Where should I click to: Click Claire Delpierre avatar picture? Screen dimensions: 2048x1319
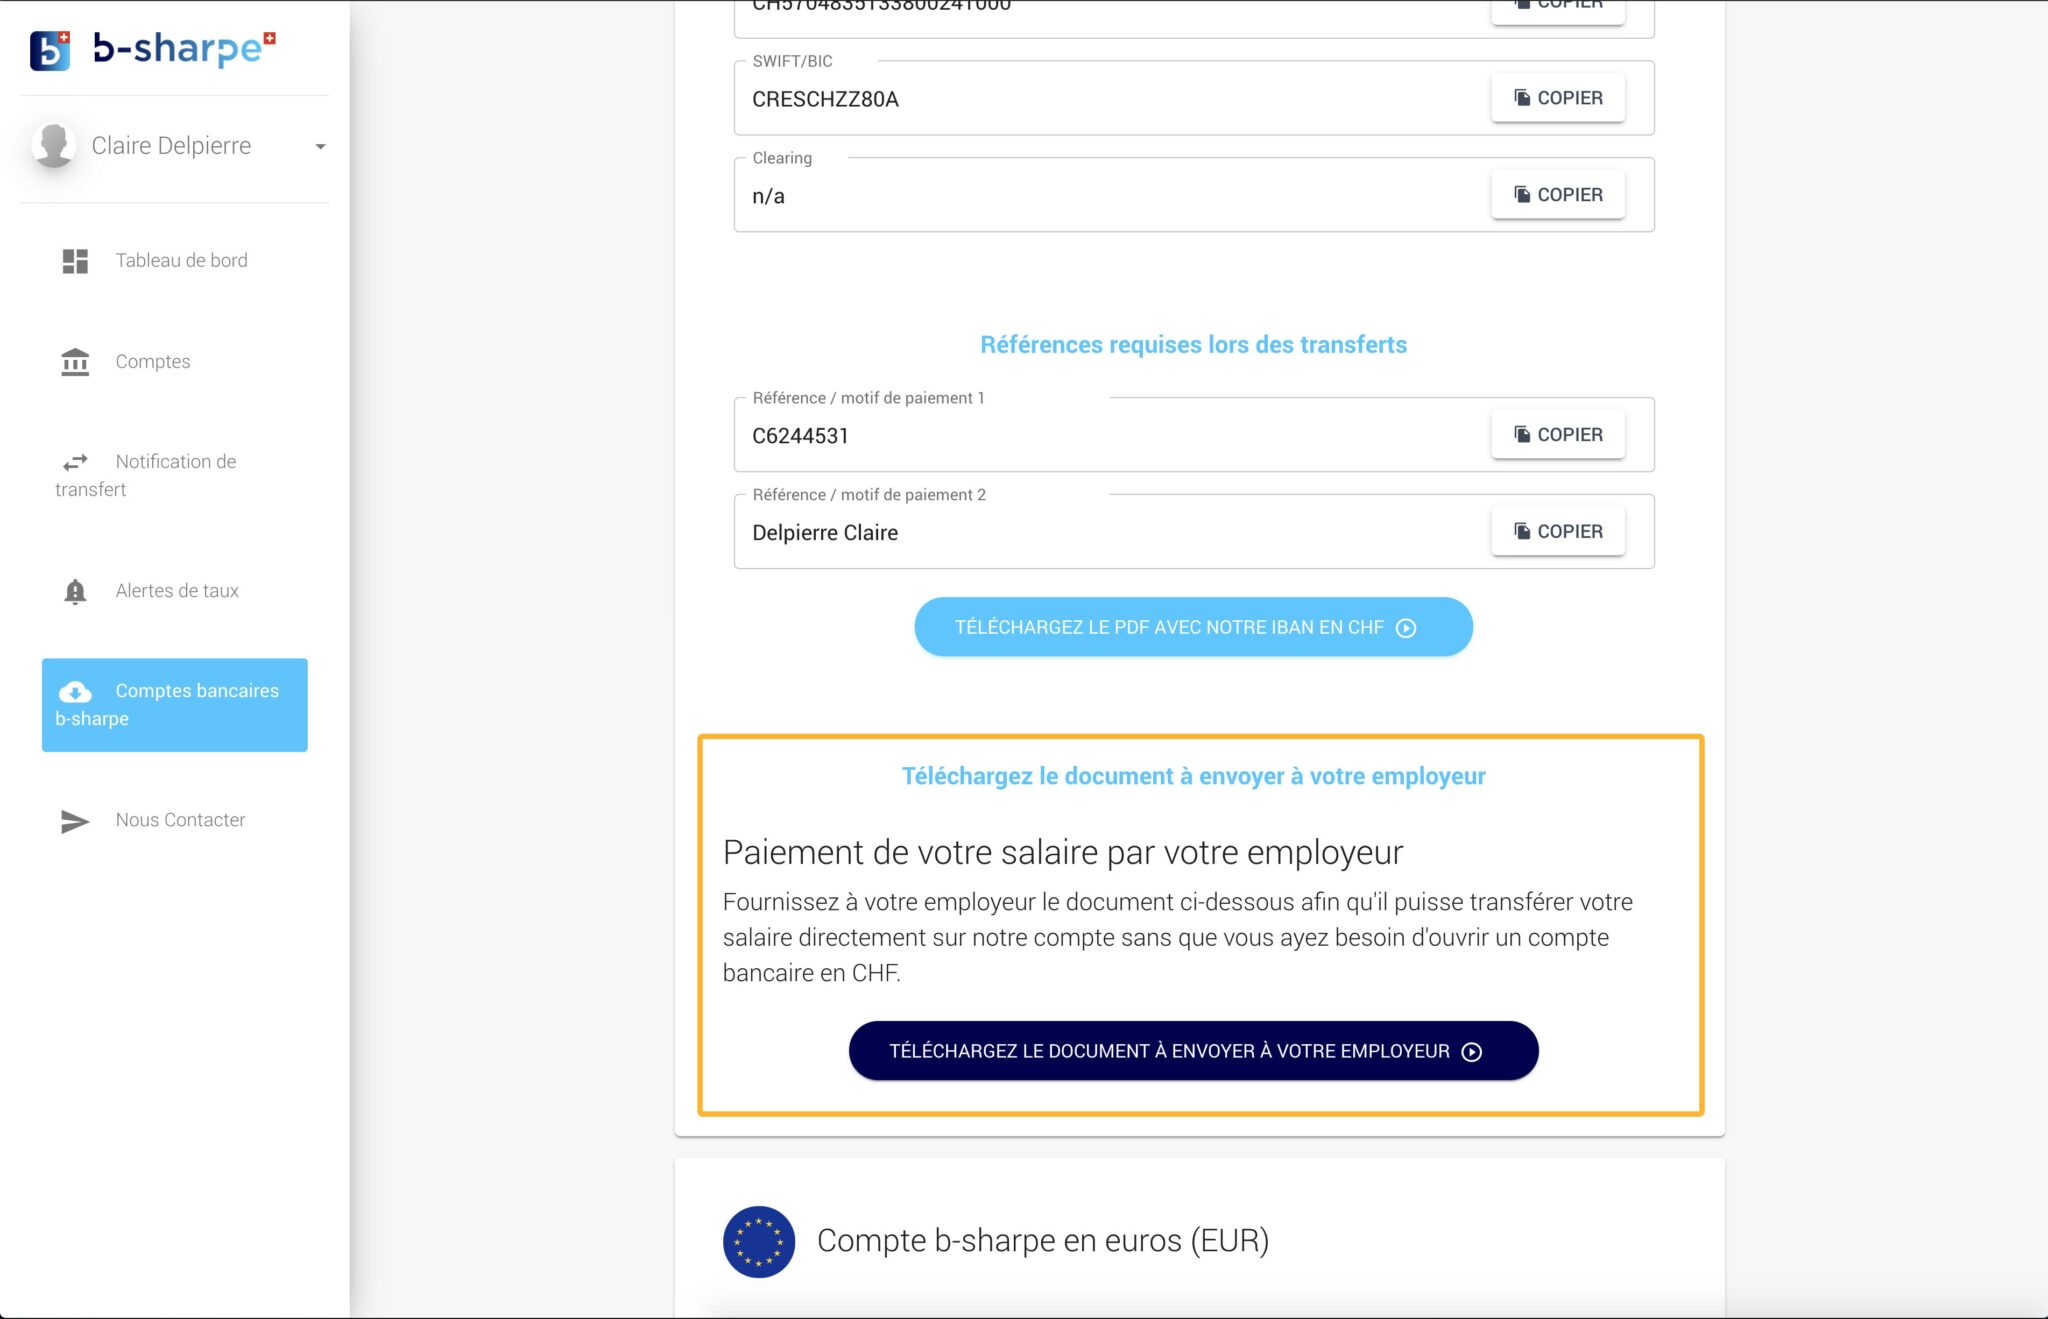[54, 146]
